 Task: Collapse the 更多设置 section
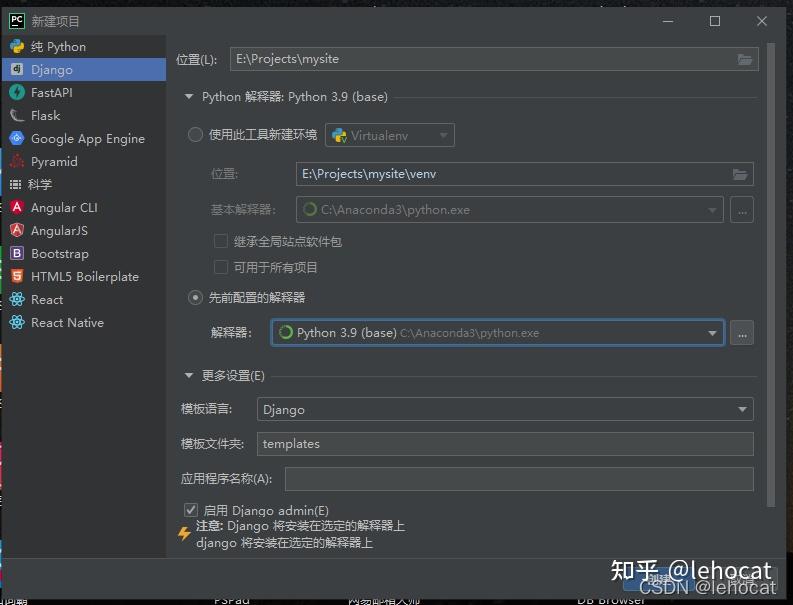189,375
